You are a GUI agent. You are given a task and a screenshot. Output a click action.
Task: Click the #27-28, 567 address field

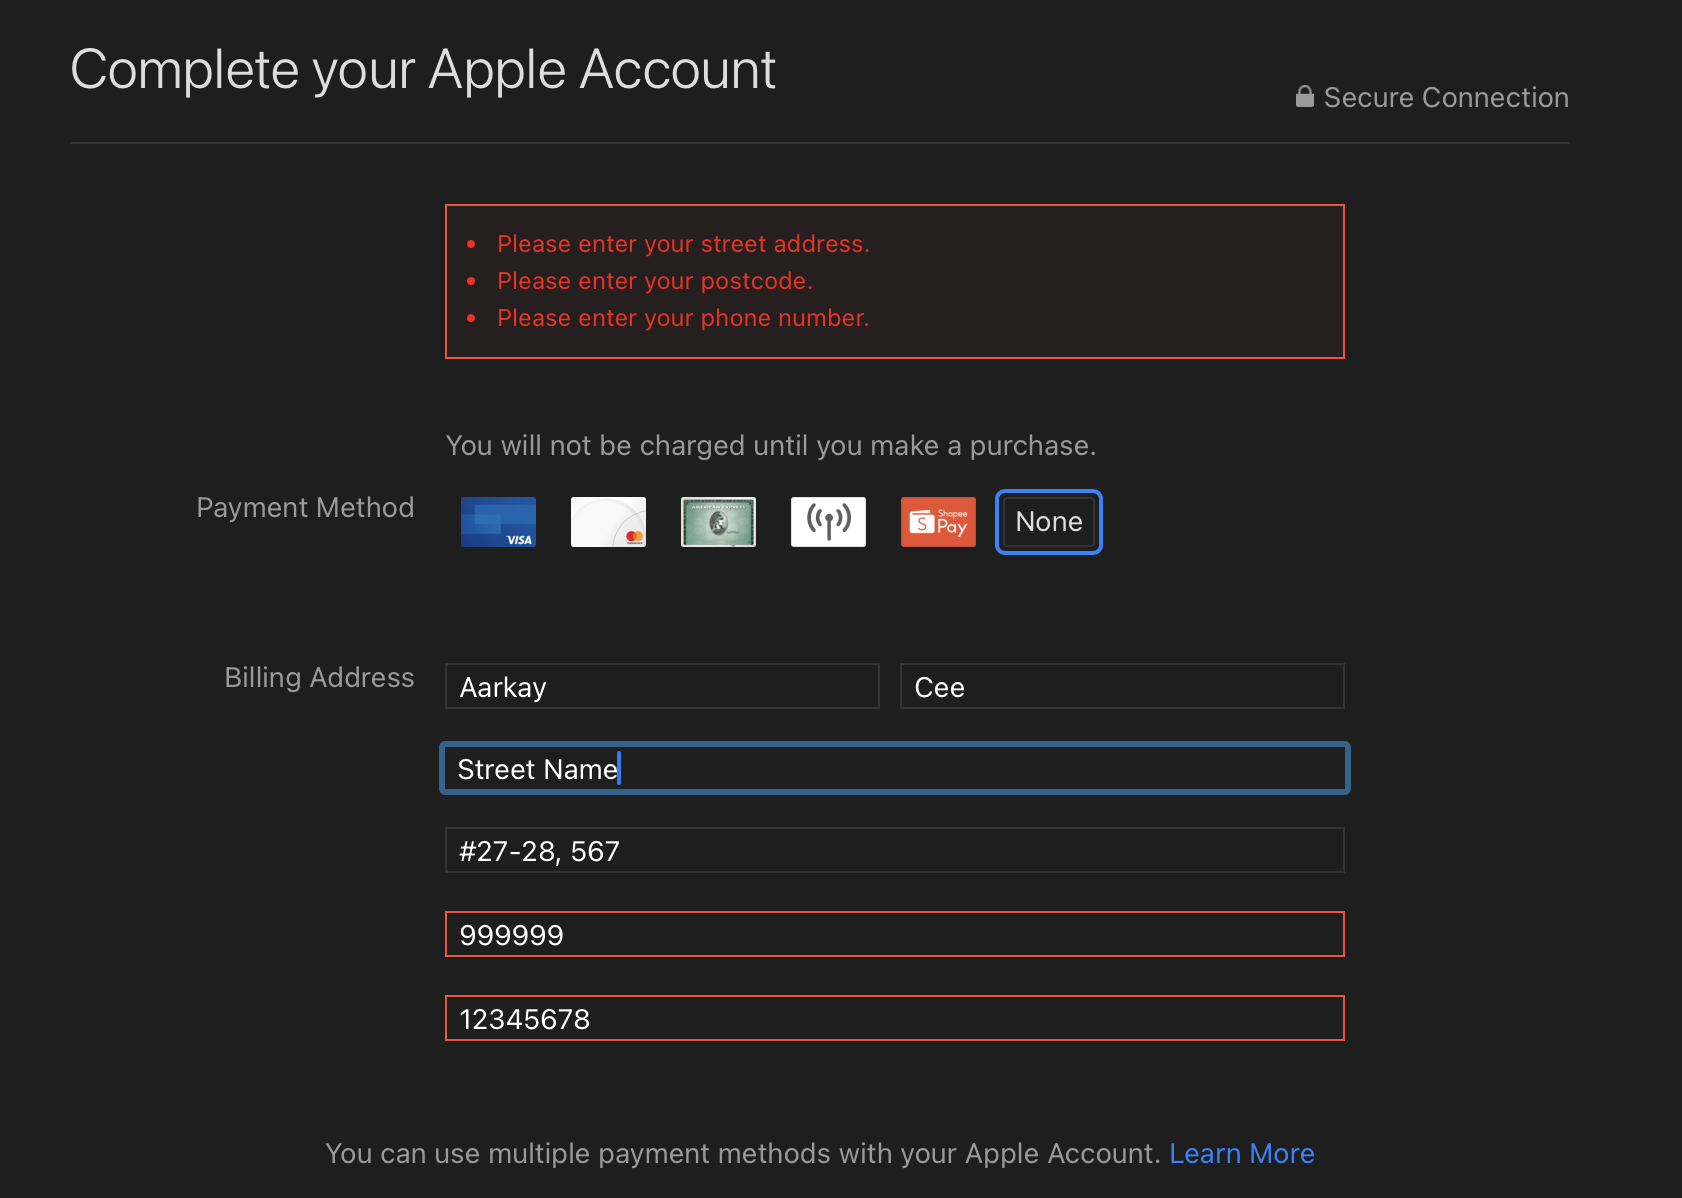coord(895,850)
